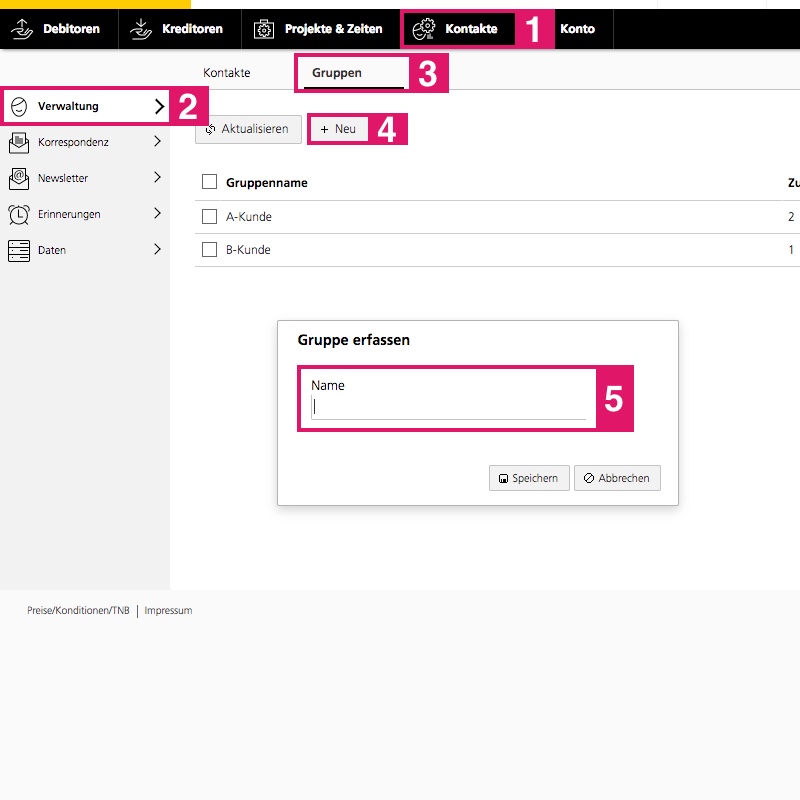
Task: Focus the group Name input field
Action: click(x=448, y=407)
